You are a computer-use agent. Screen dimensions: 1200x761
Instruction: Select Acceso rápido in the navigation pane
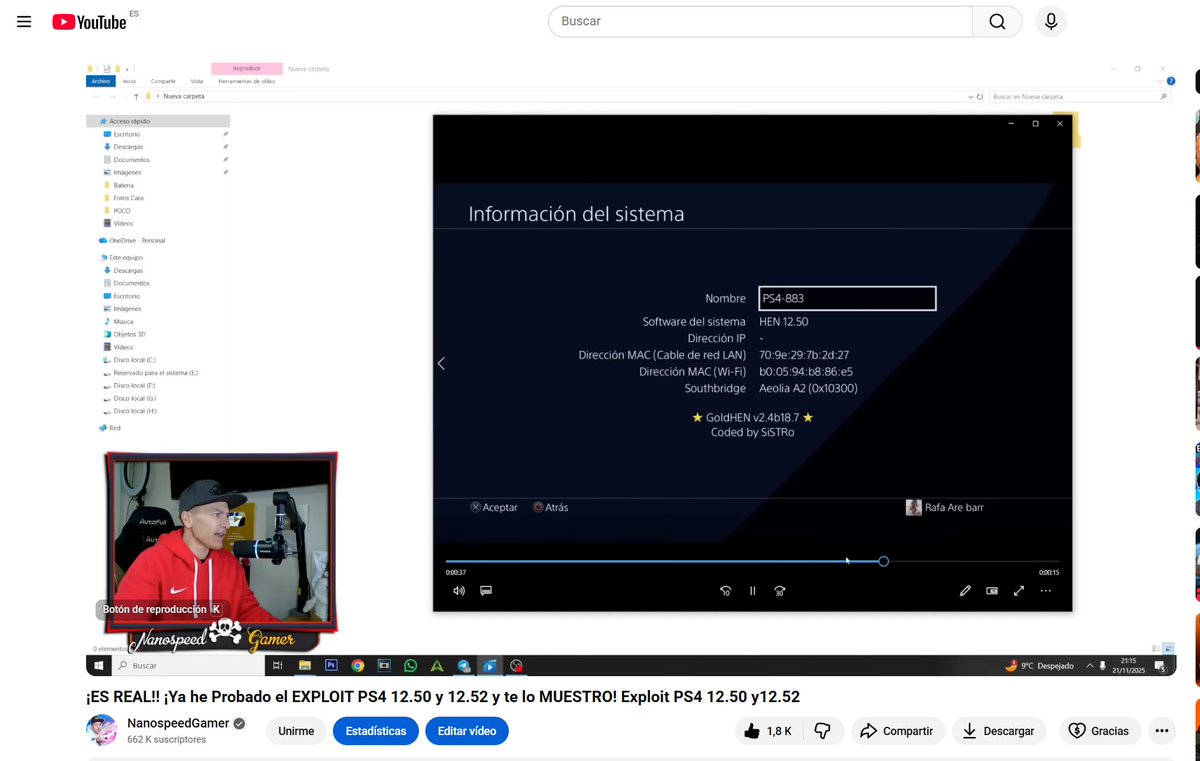tap(129, 121)
